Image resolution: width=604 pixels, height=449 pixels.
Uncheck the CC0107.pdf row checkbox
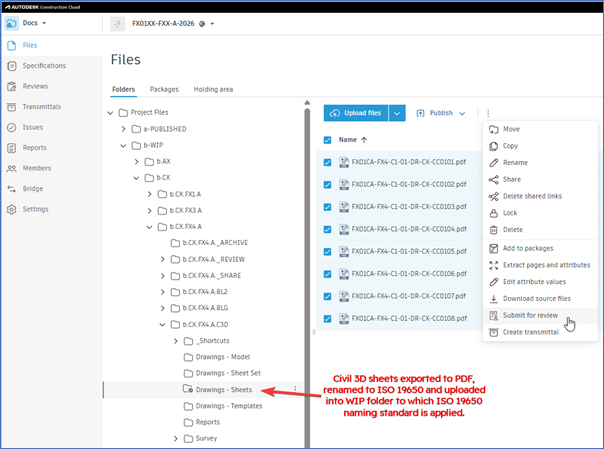tap(327, 296)
